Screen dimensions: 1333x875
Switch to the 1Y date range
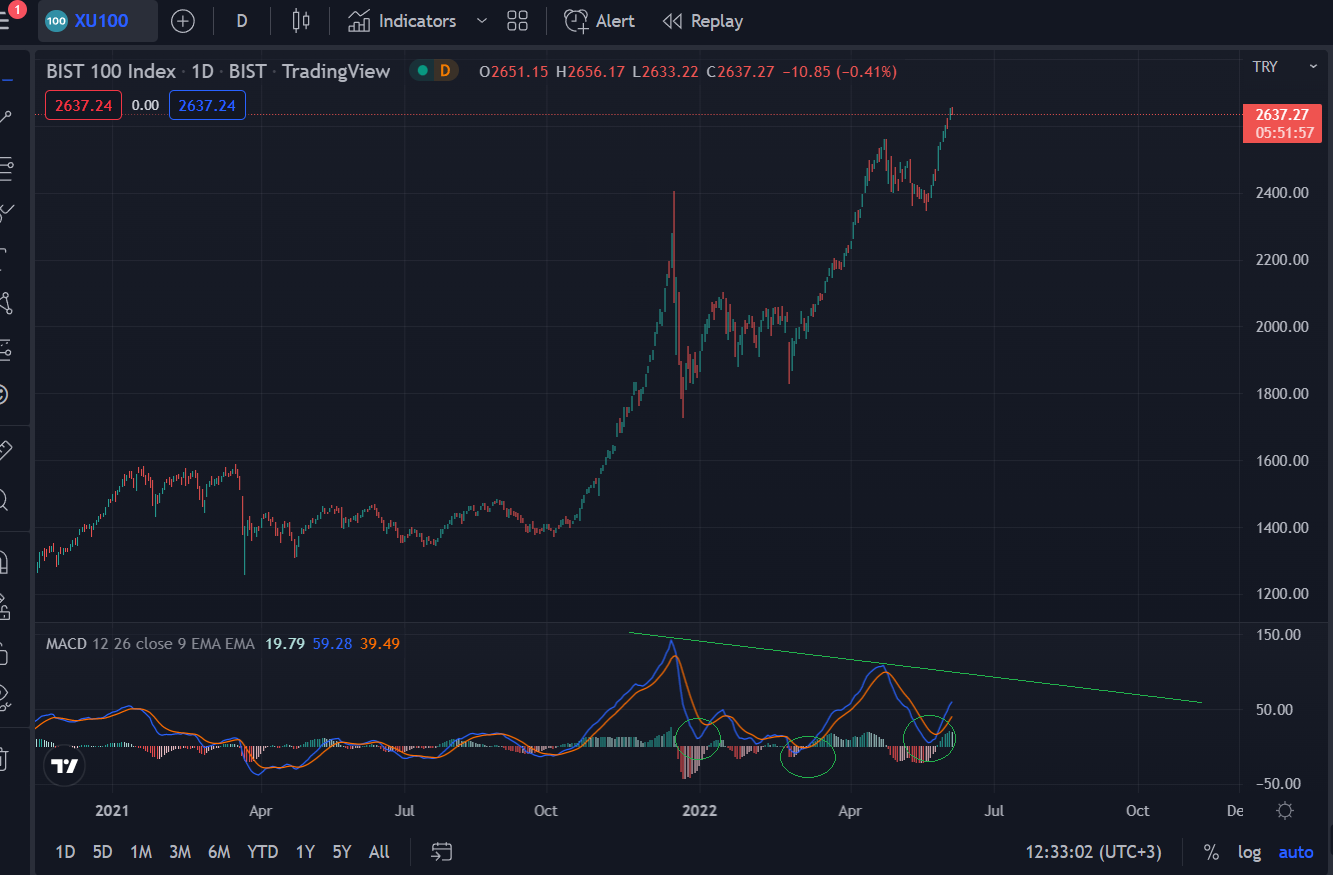point(305,852)
